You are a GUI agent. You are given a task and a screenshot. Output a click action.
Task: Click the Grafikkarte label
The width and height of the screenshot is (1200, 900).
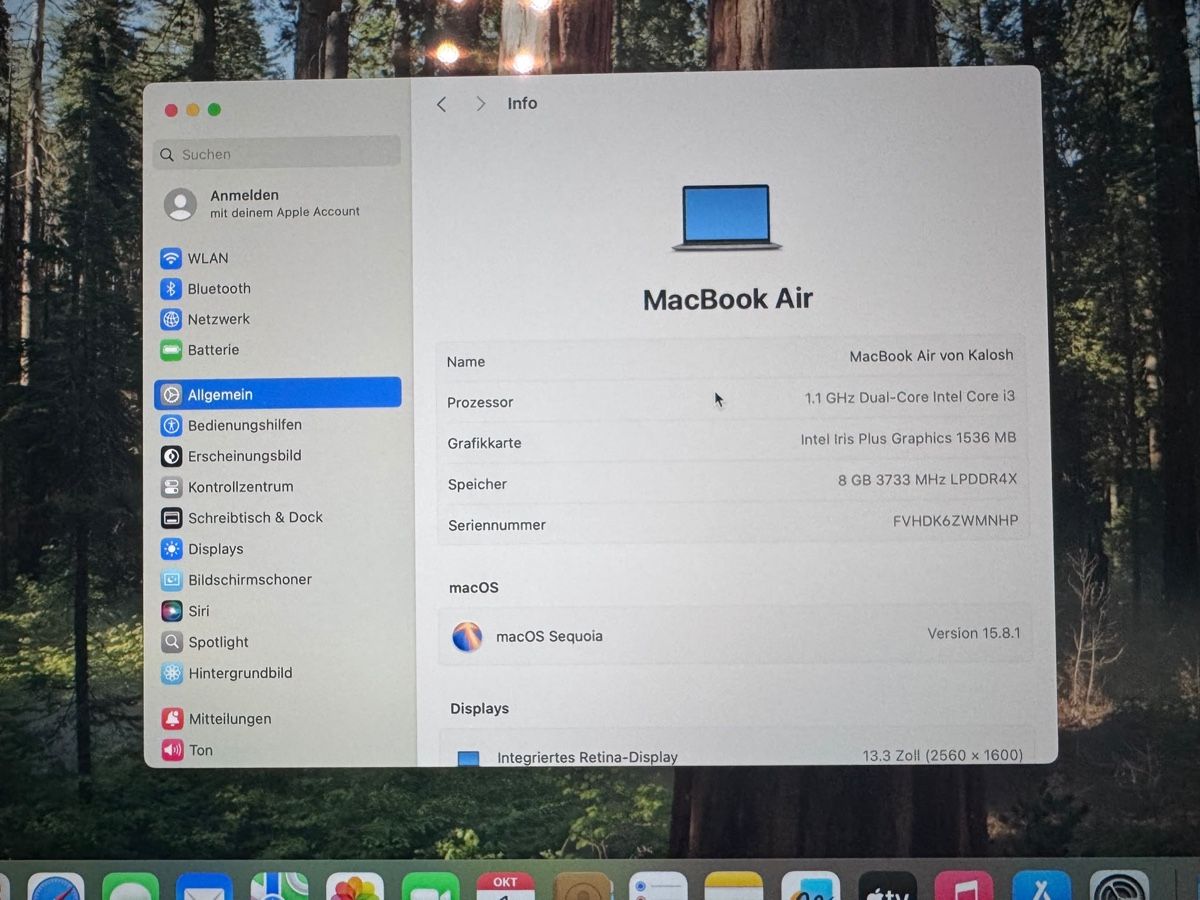point(484,443)
